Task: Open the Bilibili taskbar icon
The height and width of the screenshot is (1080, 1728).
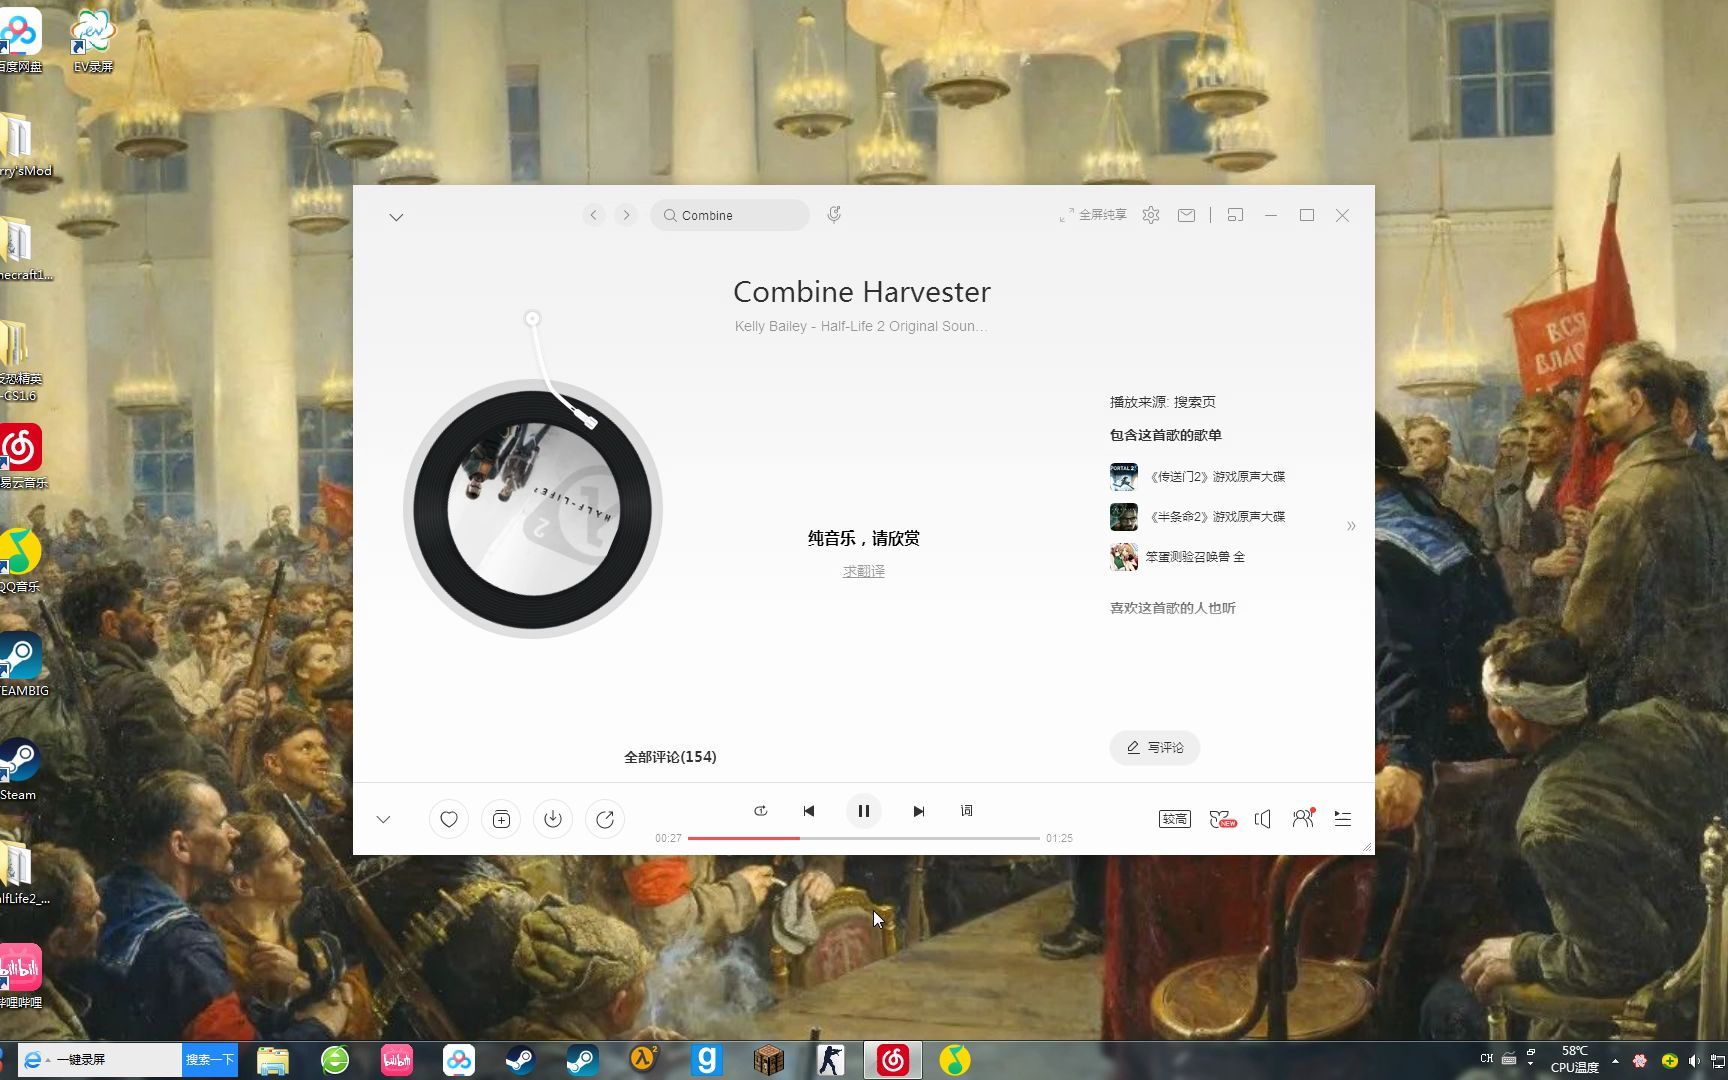Action: pyautogui.click(x=397, y=1060)
